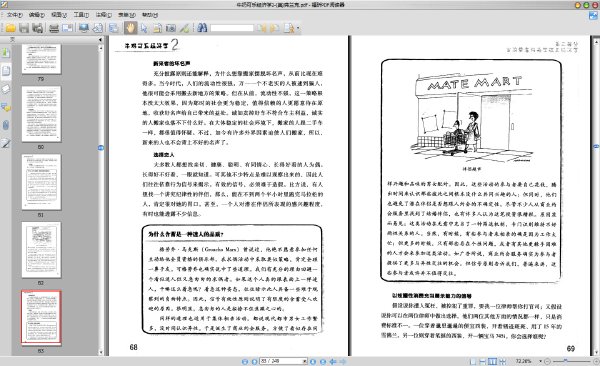Screen dimensions: 600x366
Task: Click the printer icon in the toolbar
Action: [x=54, y=28]
